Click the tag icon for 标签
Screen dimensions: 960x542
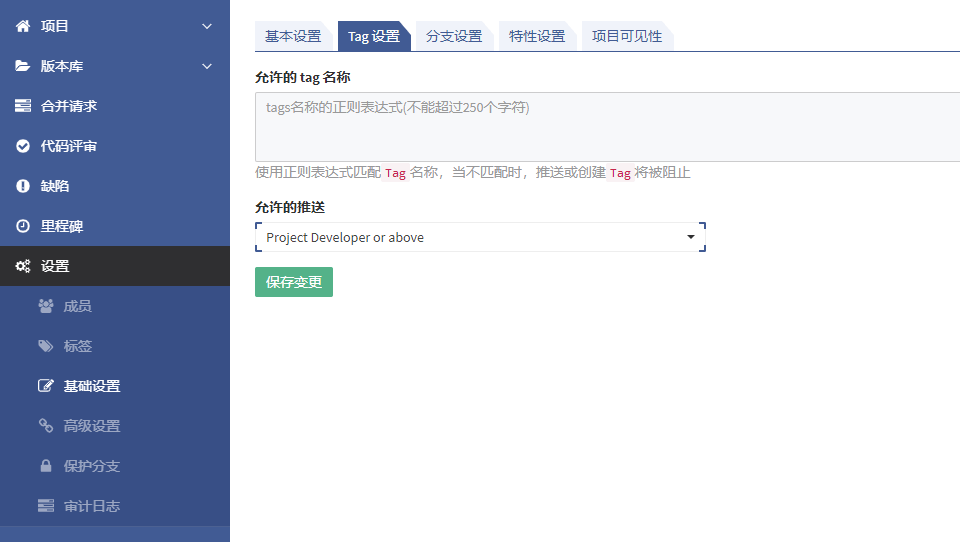(x=46, y=346)
